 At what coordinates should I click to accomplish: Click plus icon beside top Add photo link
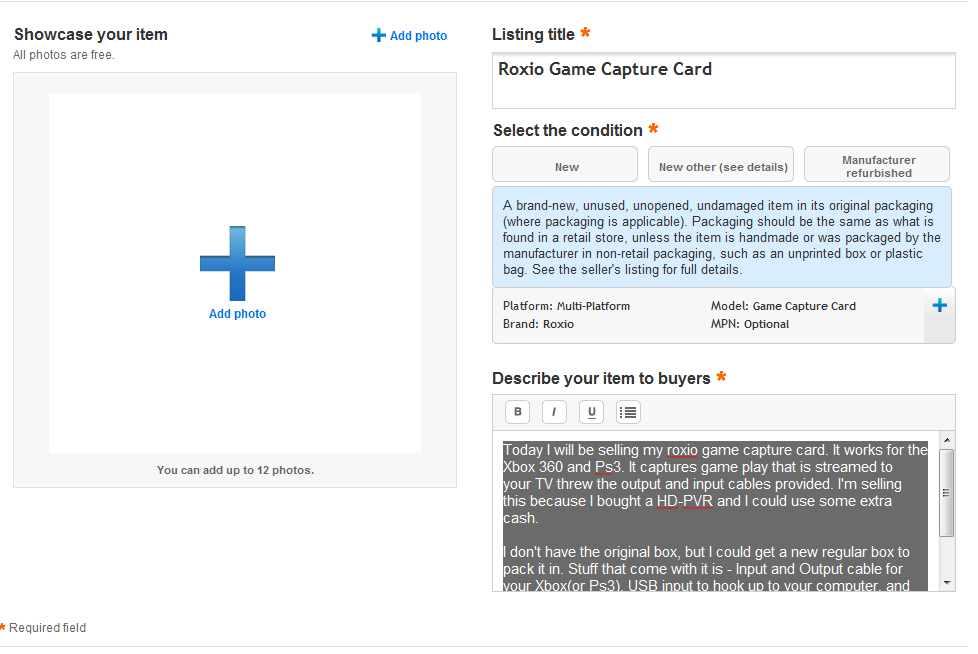pyautogui.click(x=378, y=35)
